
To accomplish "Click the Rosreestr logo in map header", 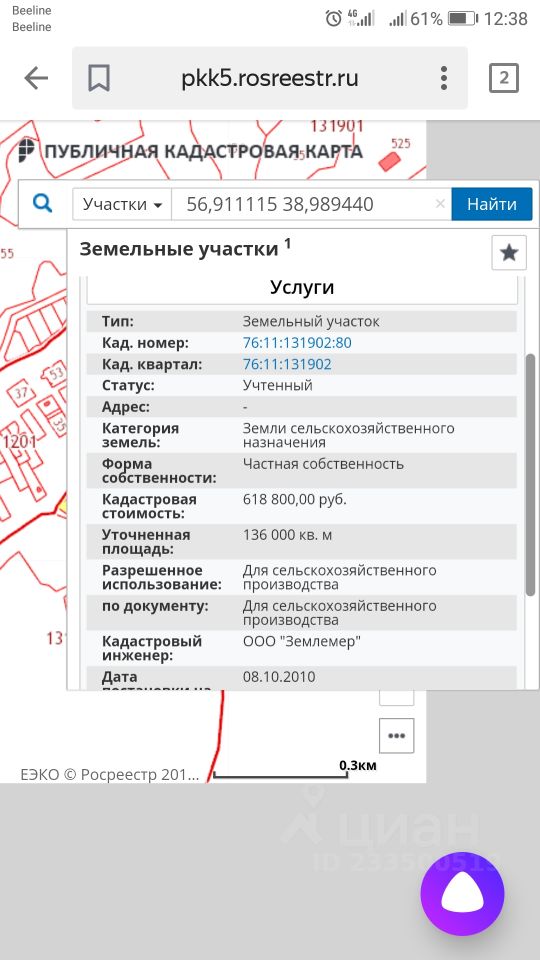I will [26, 151].
